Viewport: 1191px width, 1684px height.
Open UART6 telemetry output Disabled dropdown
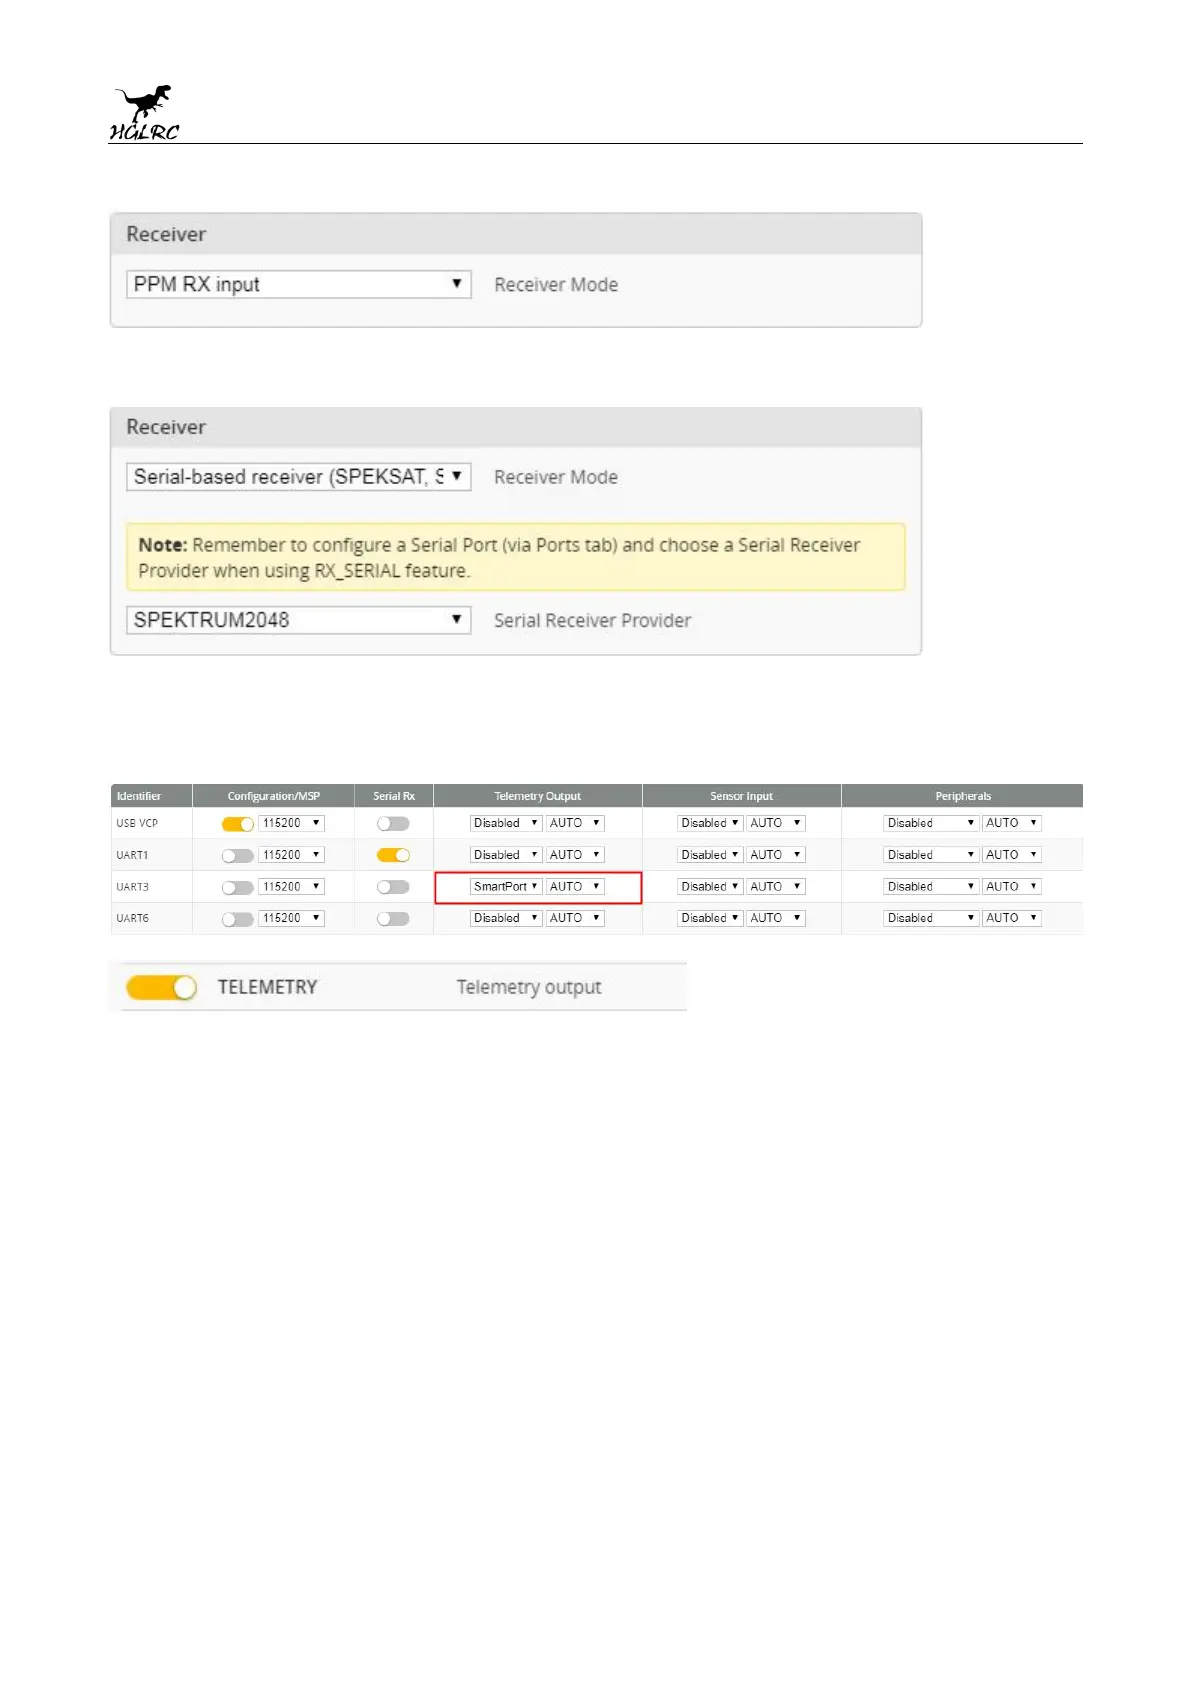click(506, 918)
